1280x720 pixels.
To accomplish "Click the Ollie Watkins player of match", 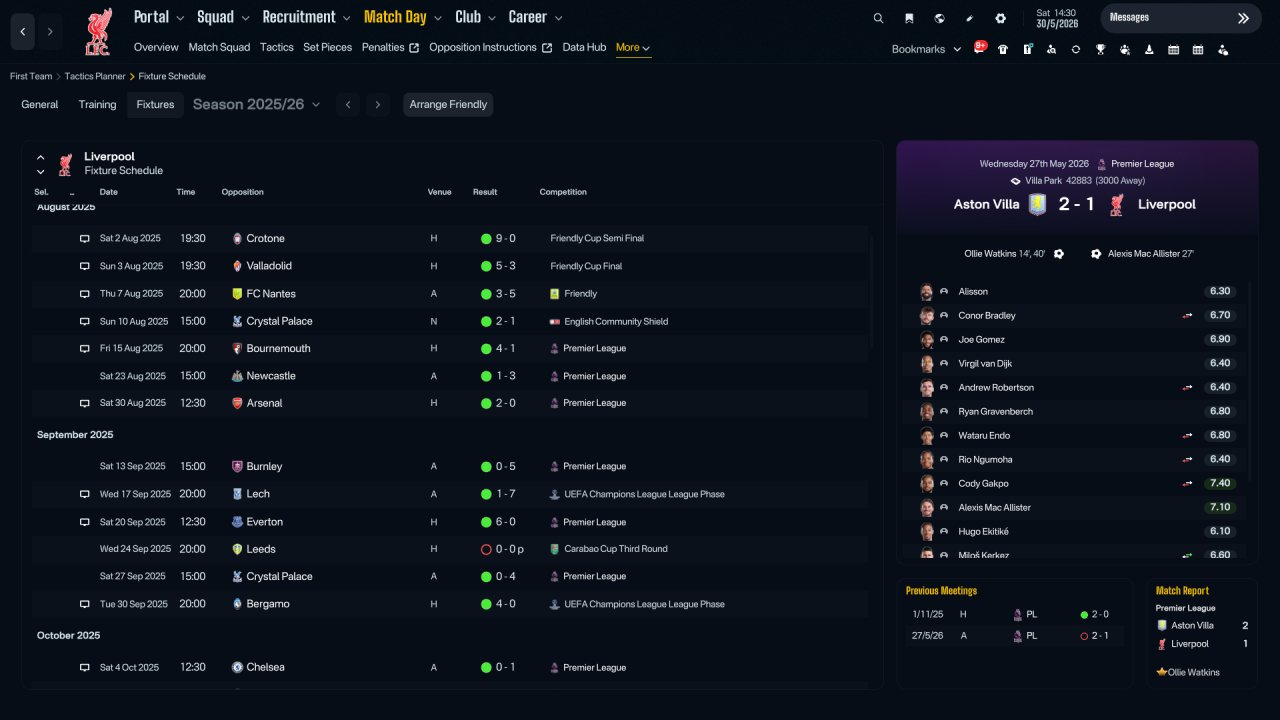I will (x=1194, y=672).
